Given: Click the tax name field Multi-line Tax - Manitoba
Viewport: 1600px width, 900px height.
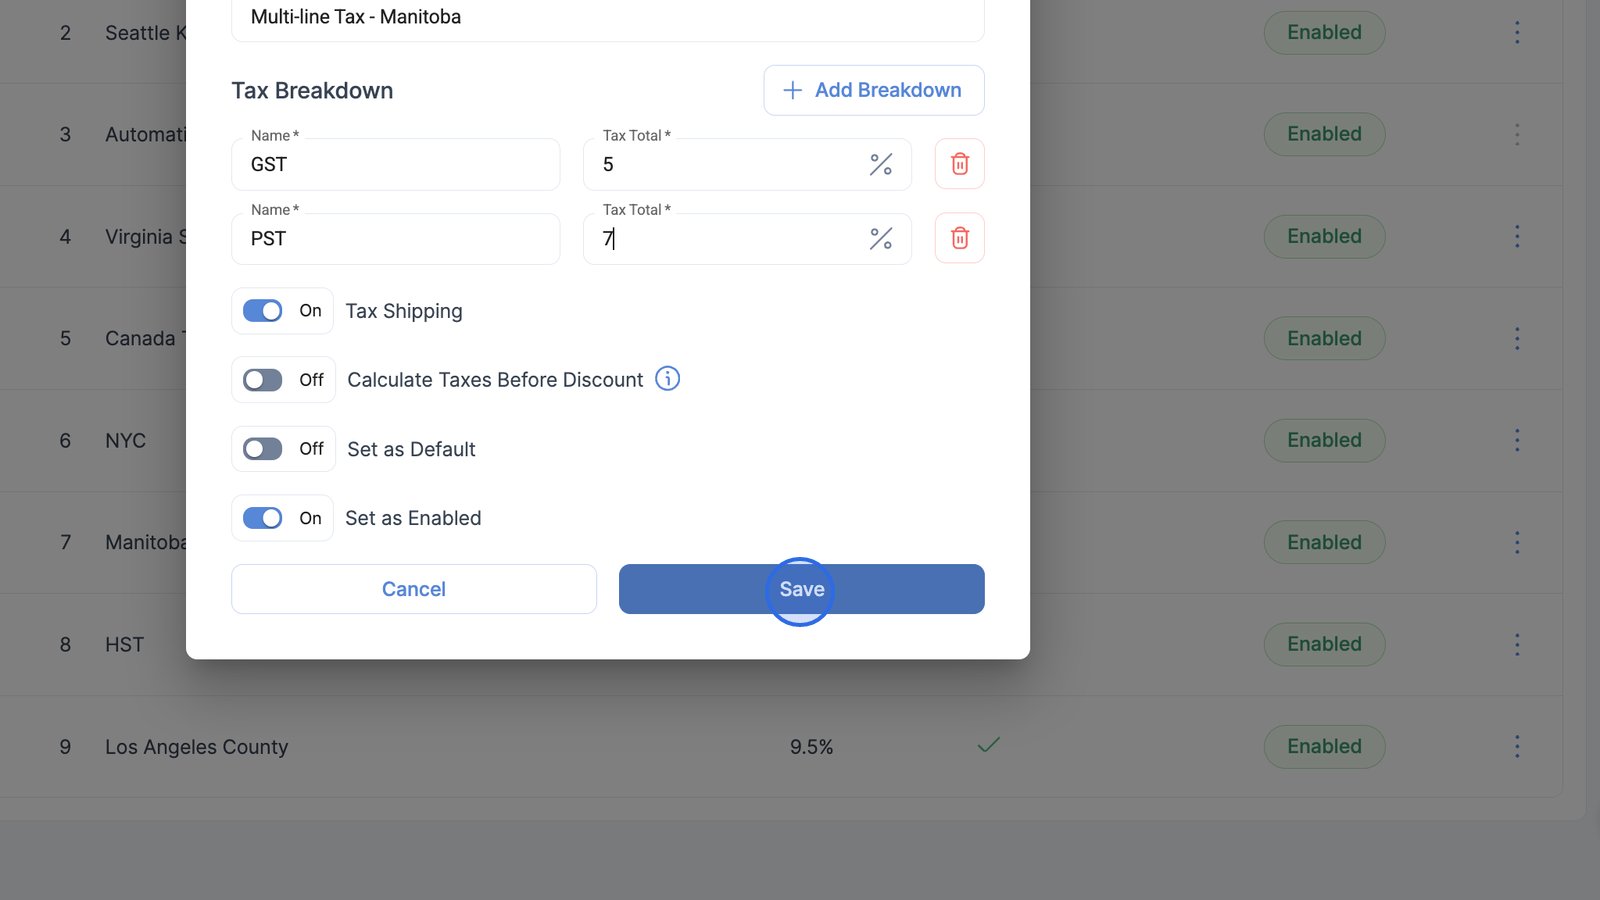Looking at the screenshot, I should tap(607, 17).
